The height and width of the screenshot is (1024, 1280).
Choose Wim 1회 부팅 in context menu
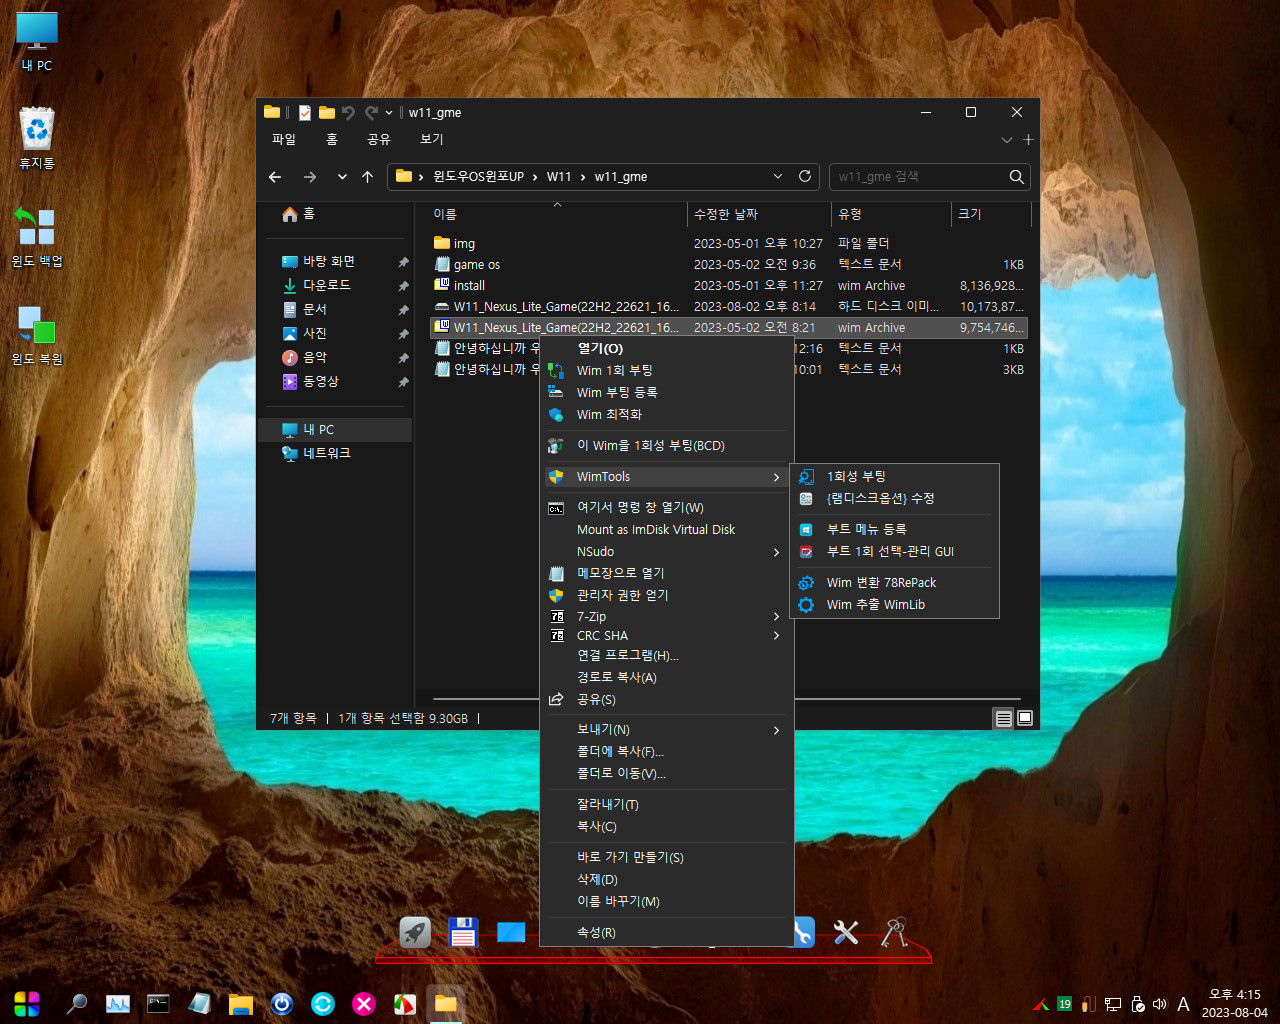click(x=666, y=371)
